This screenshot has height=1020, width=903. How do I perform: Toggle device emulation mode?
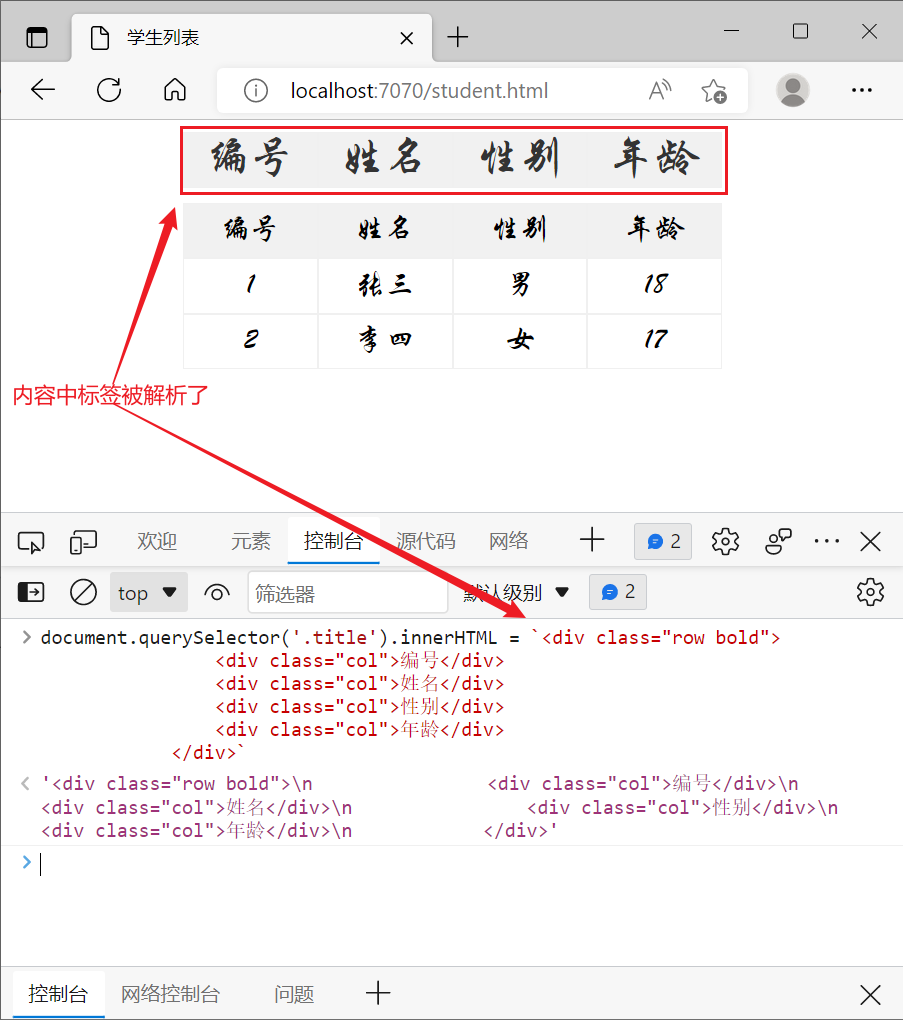(x=83, y=541)
